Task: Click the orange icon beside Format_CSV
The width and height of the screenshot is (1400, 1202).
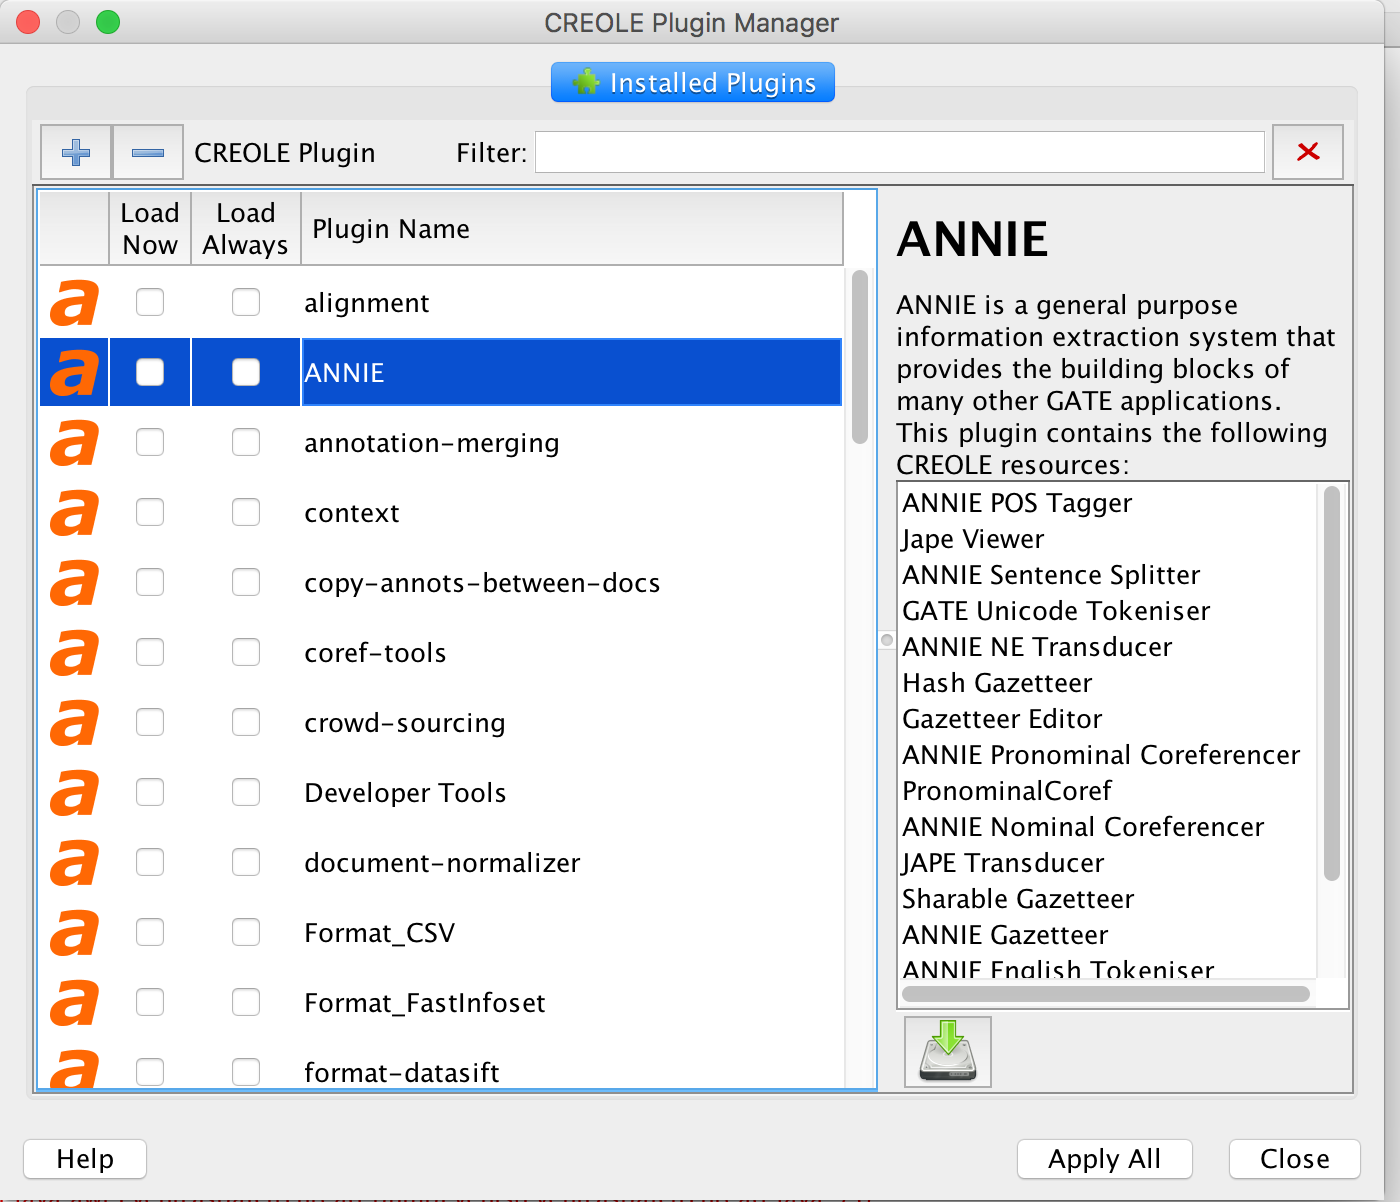Action: (75, 933)
